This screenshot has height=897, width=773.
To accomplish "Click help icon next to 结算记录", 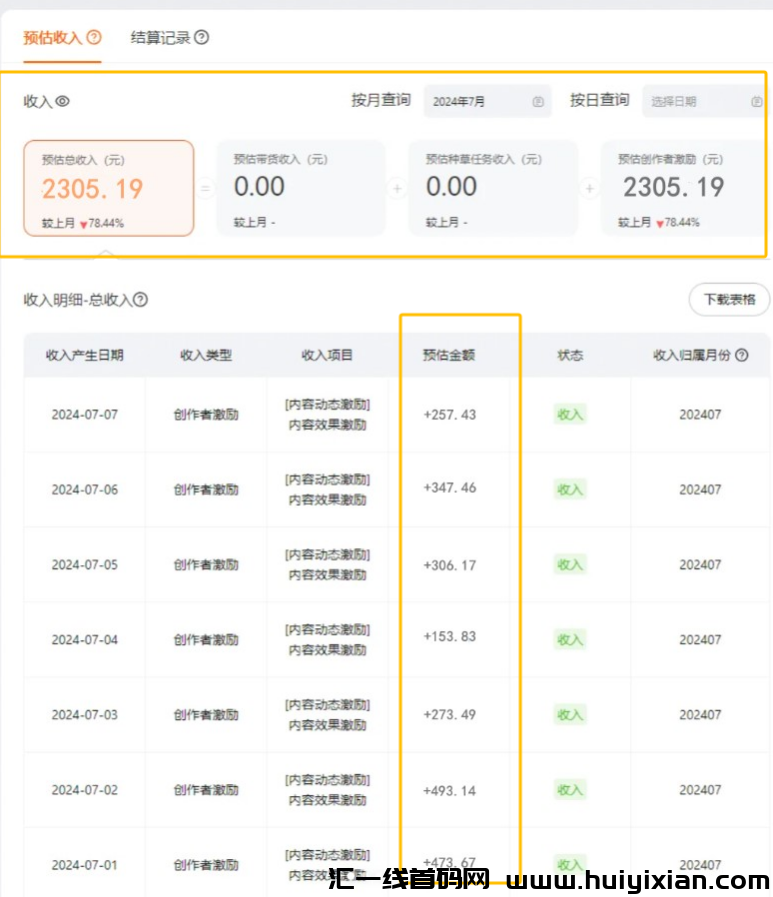I will [x=201, y=38].
